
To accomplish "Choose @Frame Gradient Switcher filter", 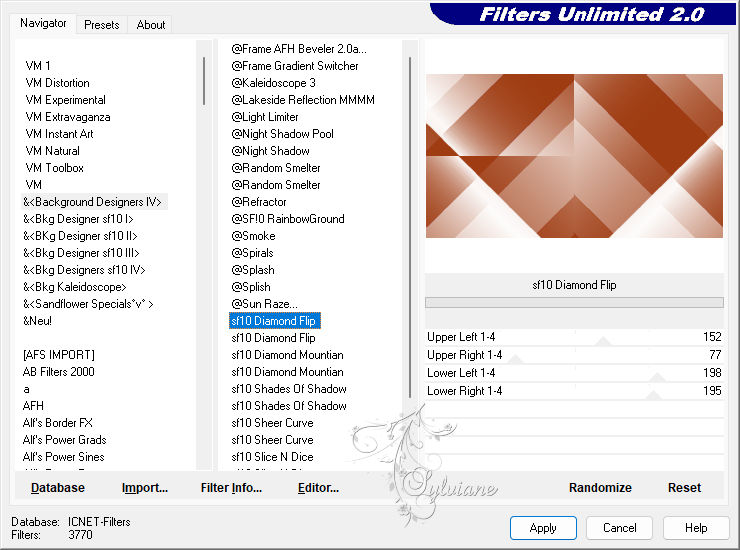I will 294,66.
